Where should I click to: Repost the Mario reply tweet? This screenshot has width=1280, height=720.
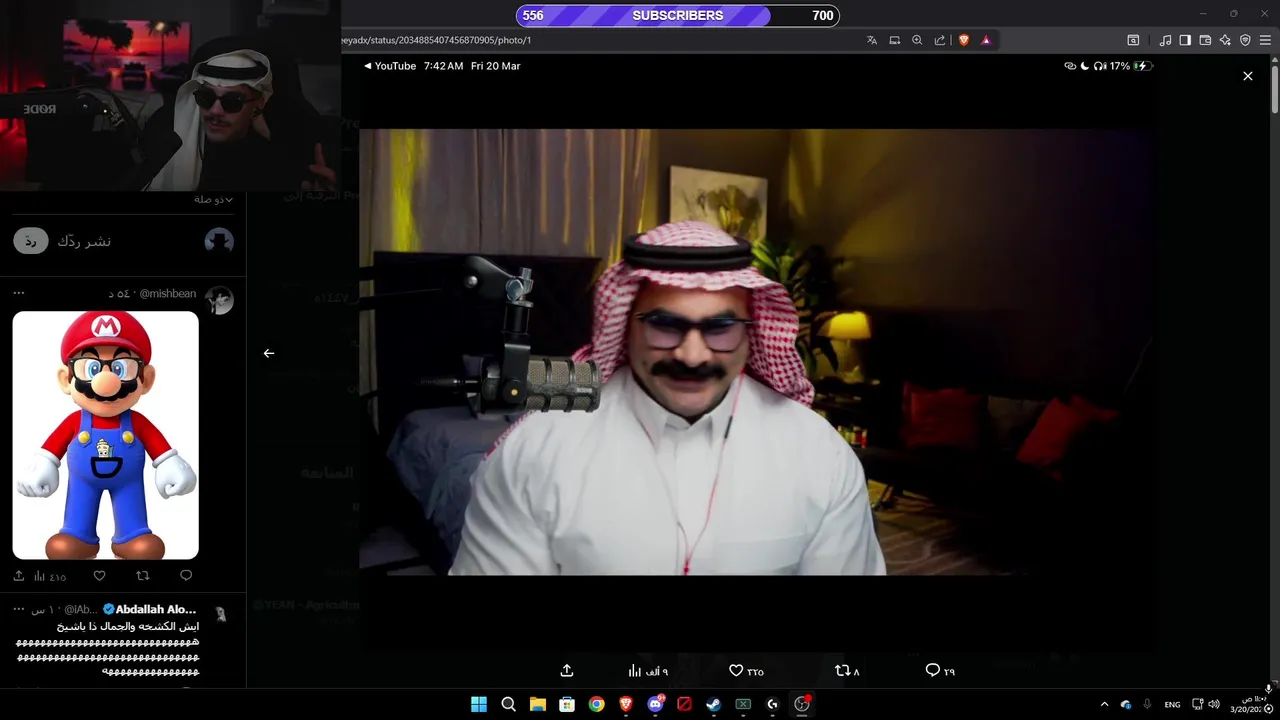143,576
